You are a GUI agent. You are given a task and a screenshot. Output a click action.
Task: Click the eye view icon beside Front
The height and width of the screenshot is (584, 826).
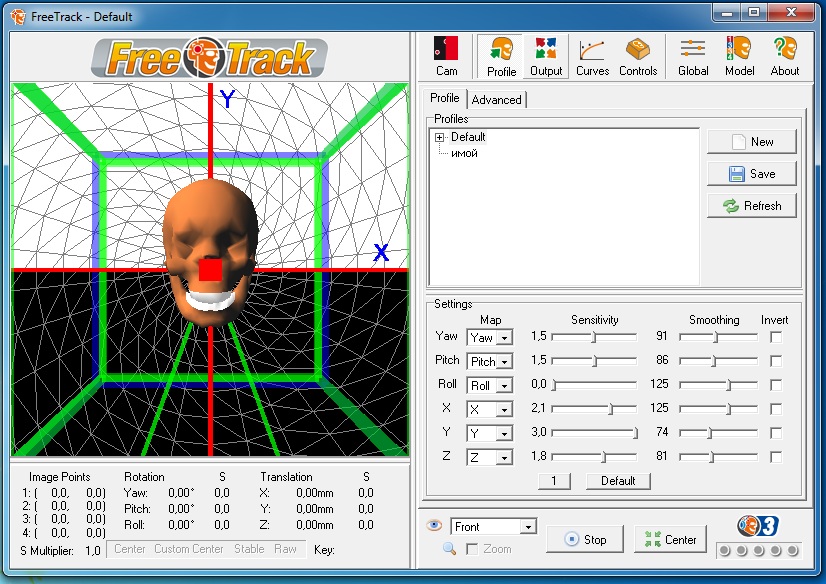pyautogui.click(x=434, y=524)
